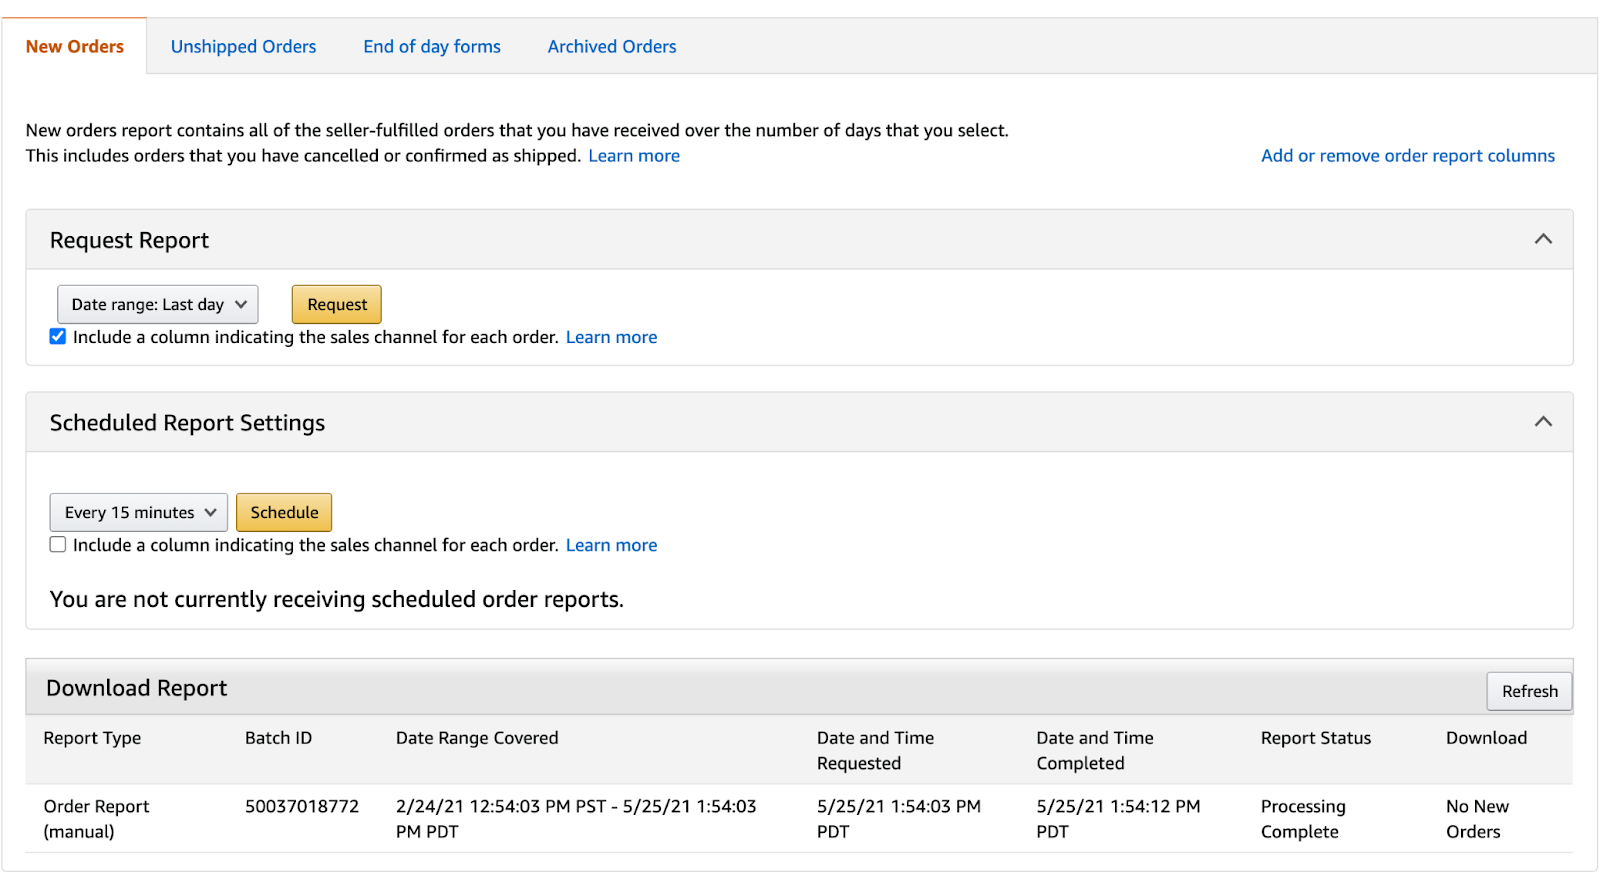Open the End of day forms tab

click(432, 47)
